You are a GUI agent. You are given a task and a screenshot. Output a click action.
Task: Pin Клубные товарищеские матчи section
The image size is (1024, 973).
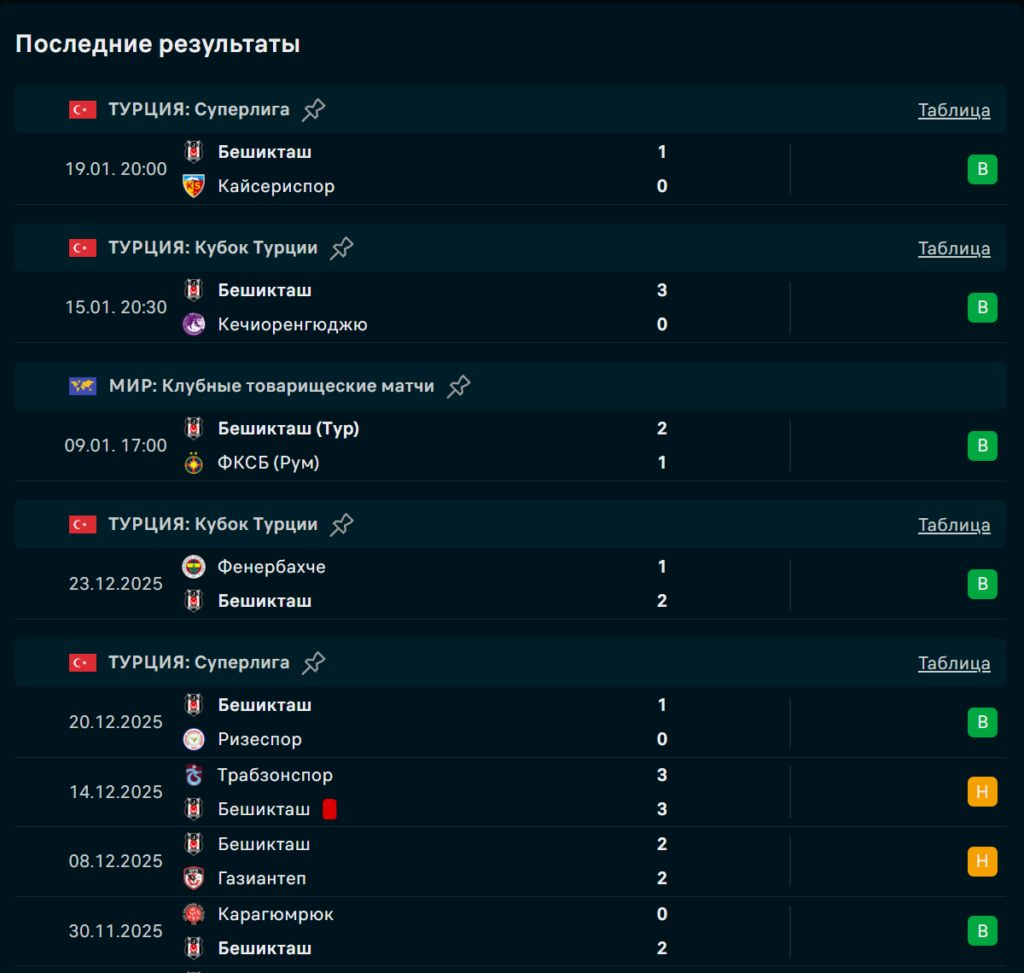pos(458,386)
